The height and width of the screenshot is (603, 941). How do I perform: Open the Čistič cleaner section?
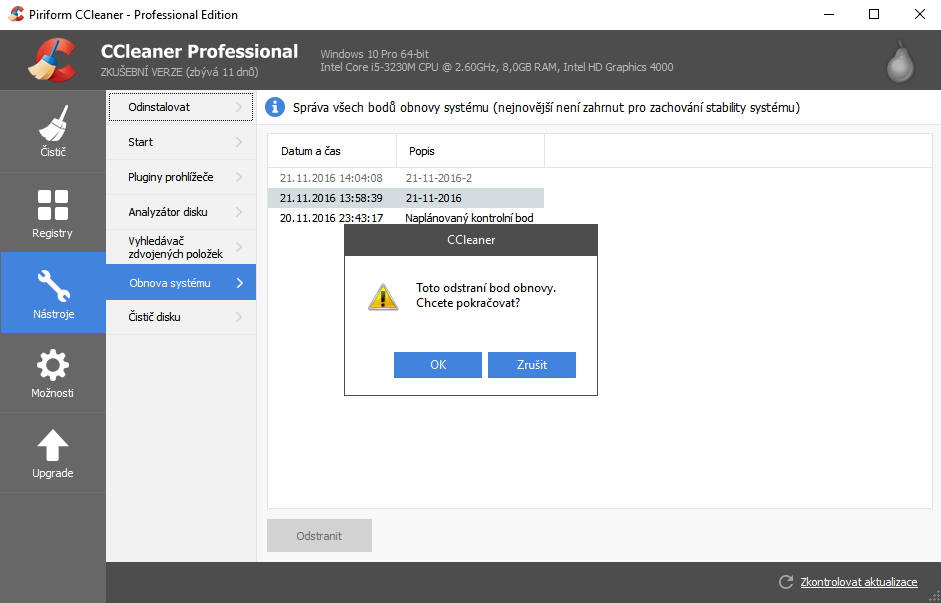coord(53,131)
